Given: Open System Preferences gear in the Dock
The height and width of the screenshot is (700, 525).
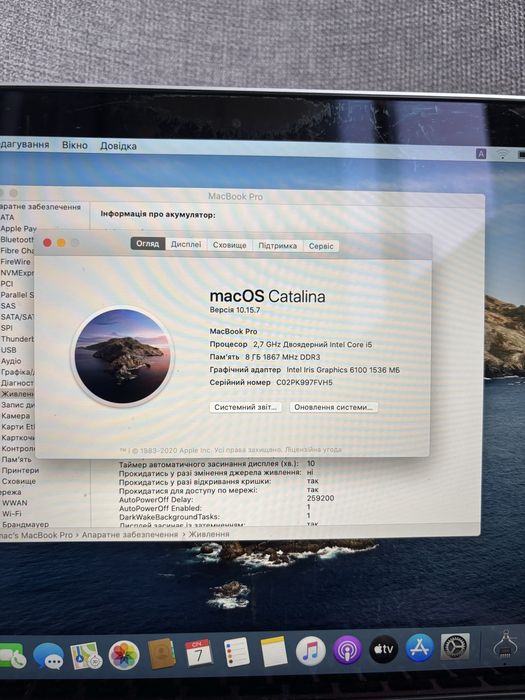Looking at the screenshot, I should [x=455, y=646].
